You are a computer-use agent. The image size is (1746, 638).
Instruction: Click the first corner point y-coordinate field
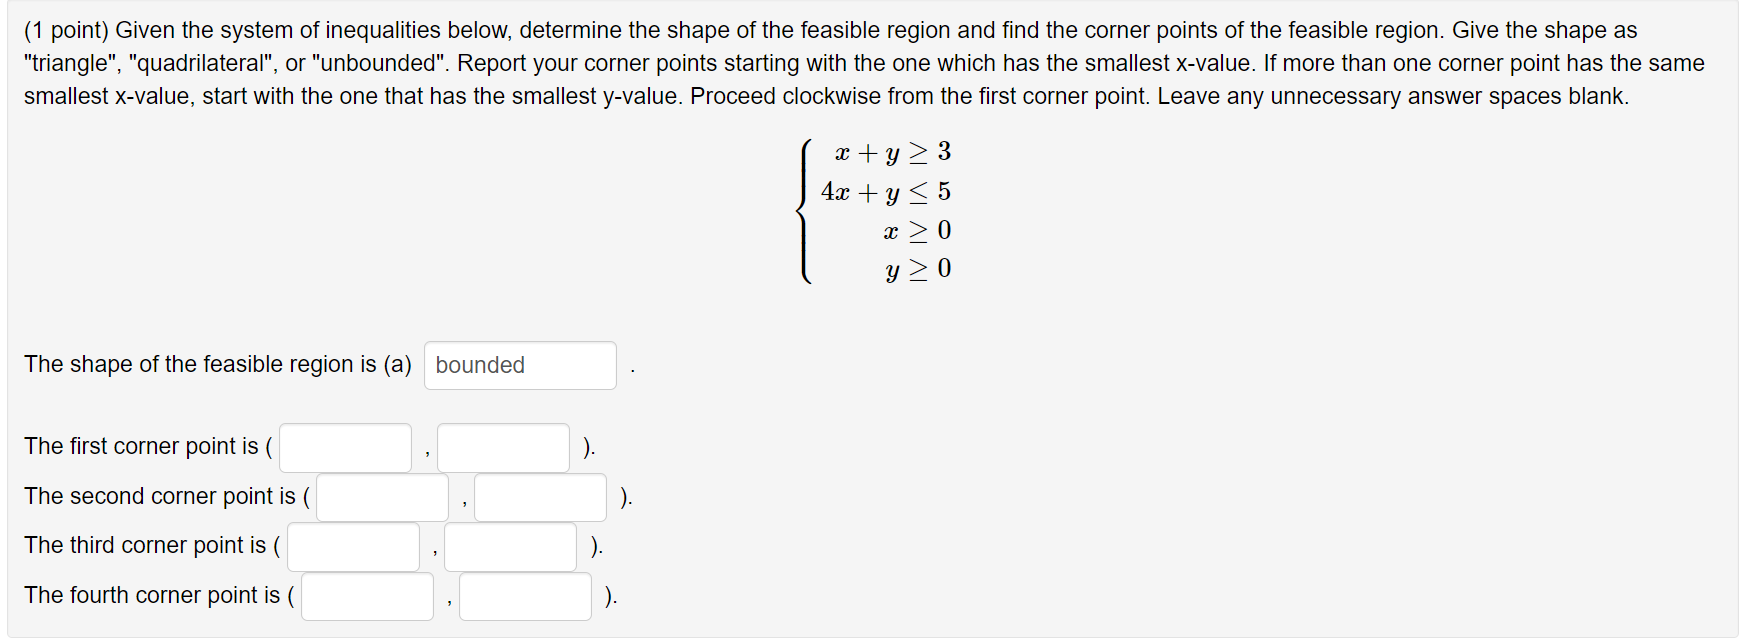(503, 447)
